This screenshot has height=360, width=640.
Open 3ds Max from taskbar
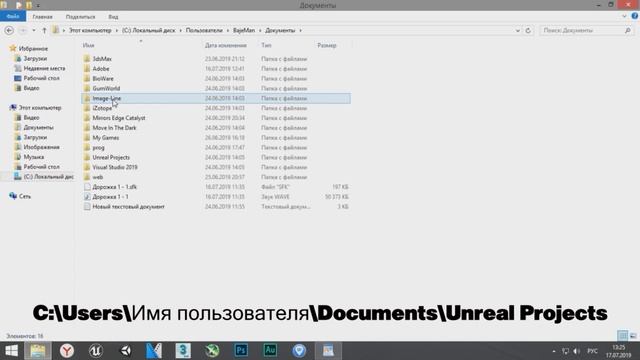(x=183, y=351)
